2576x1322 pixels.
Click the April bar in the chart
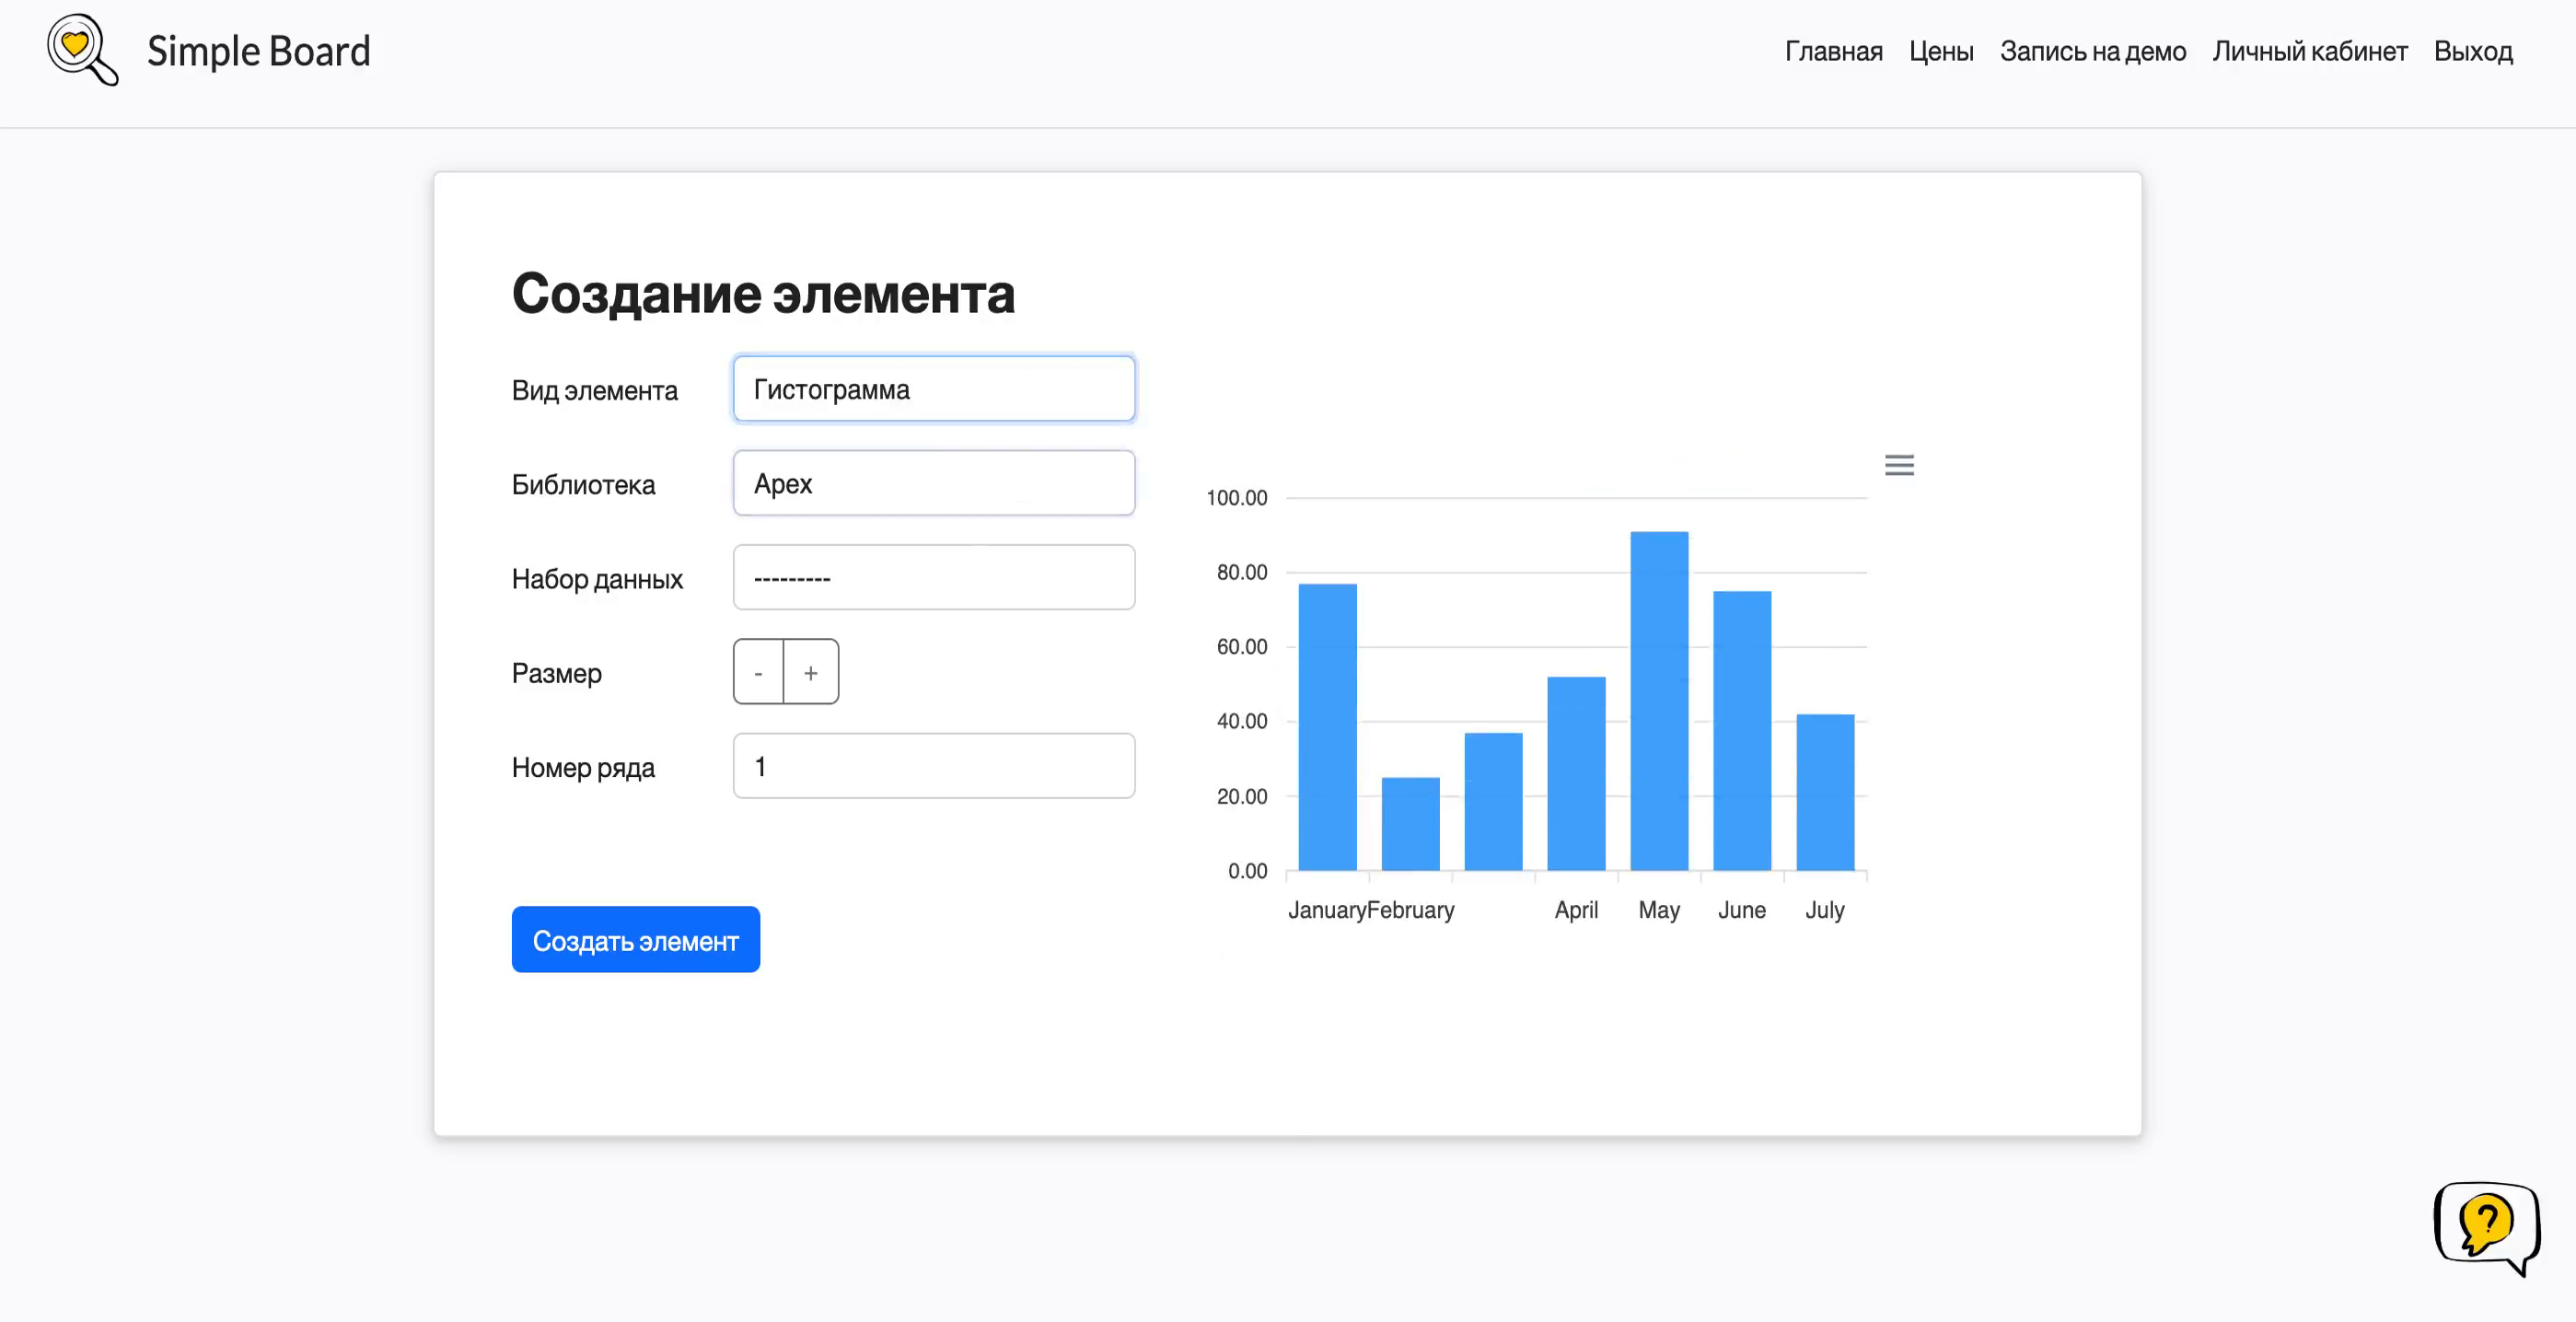coord(1576,774)
